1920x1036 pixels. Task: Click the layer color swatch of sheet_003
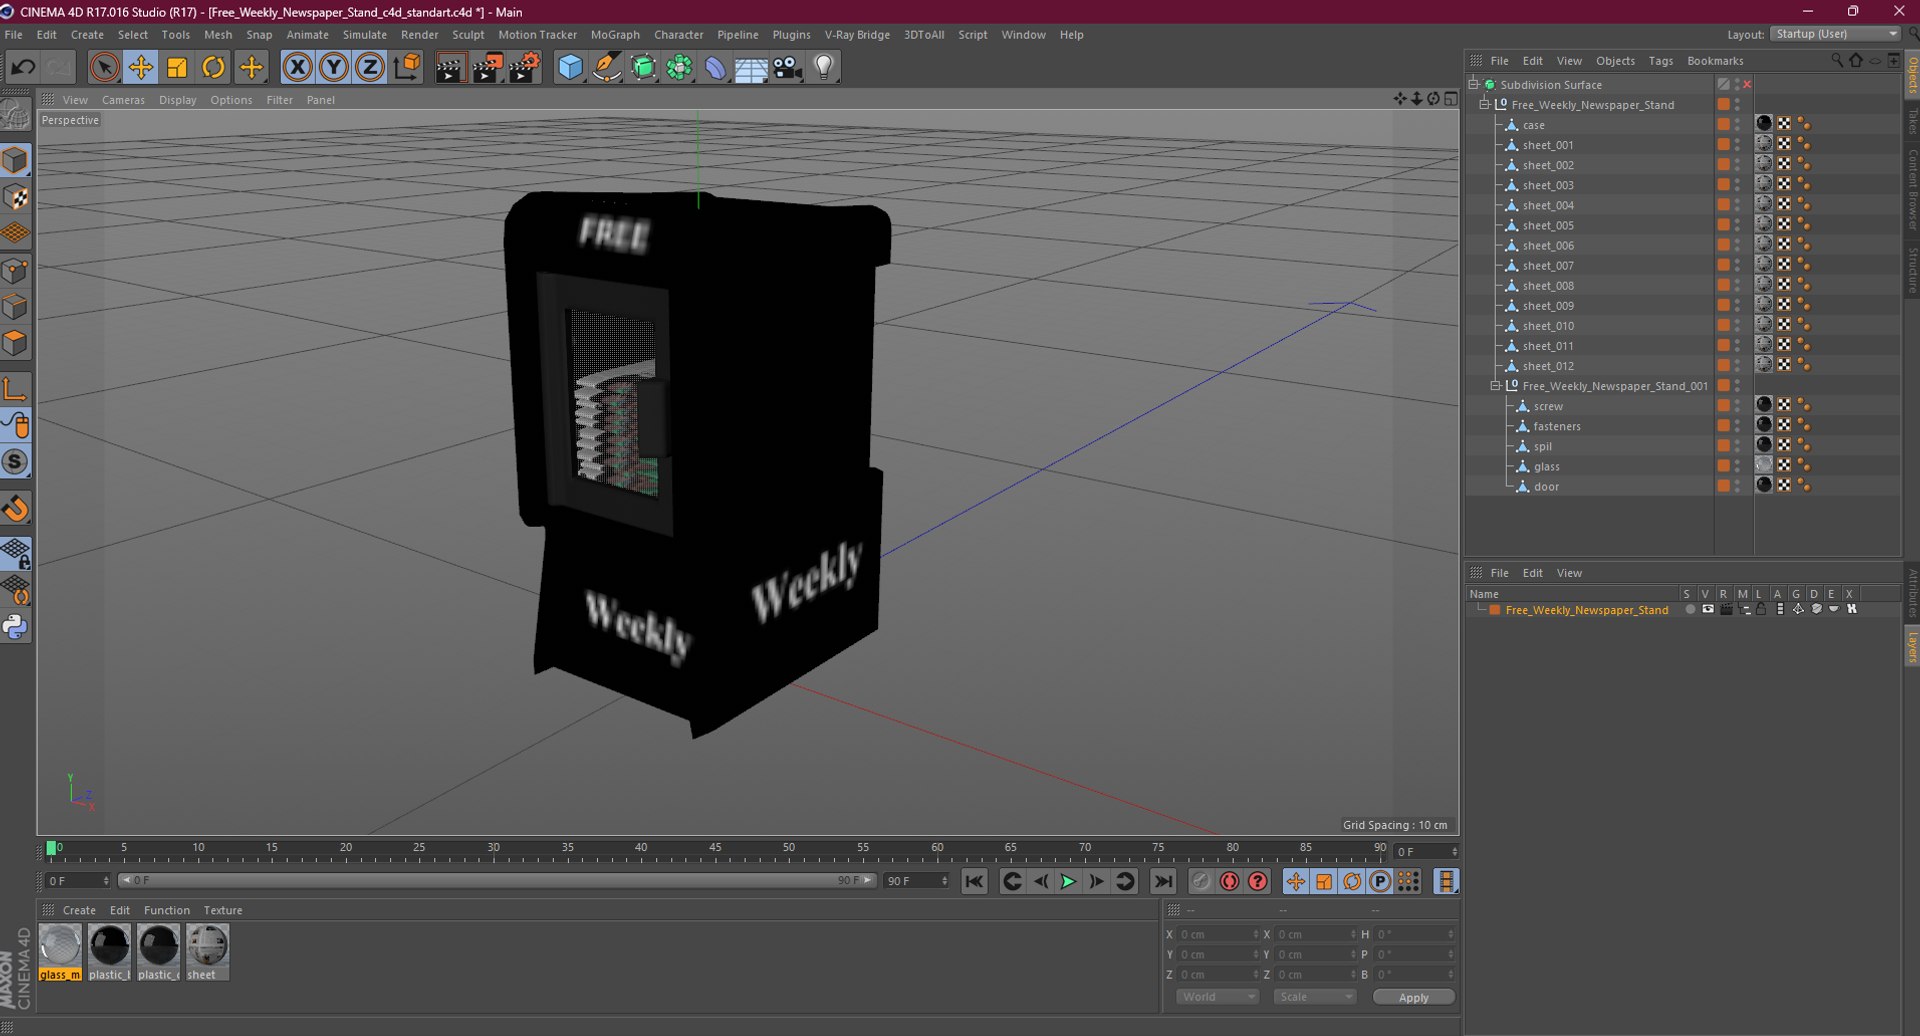1723,185
